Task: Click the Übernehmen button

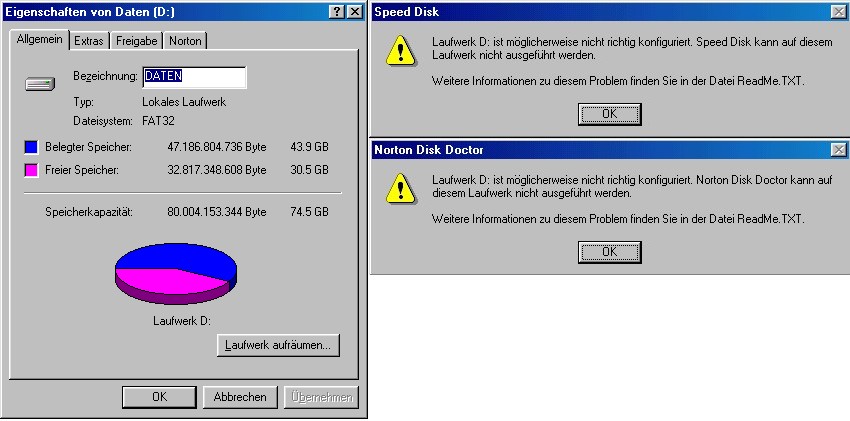Action: (x=321, y=397)
